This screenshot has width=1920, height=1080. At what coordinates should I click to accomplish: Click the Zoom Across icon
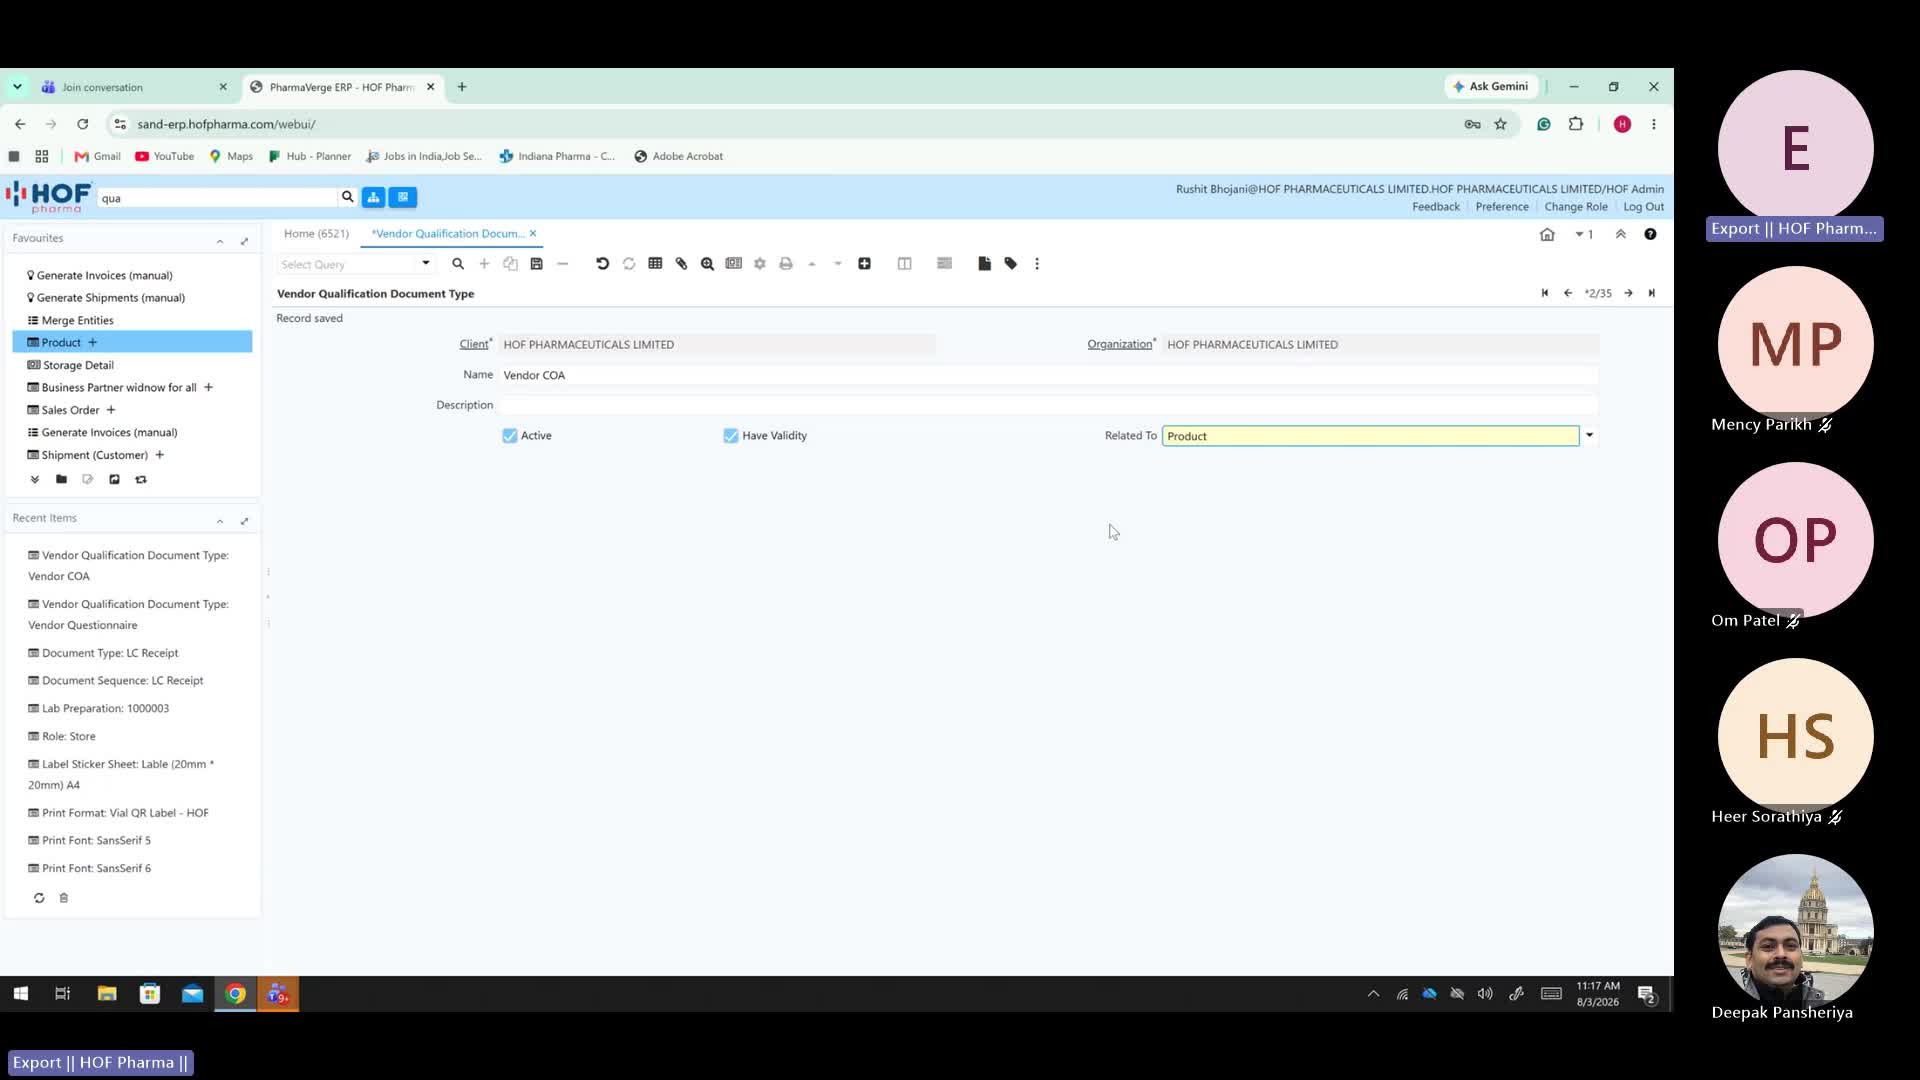tap(707, 264)
